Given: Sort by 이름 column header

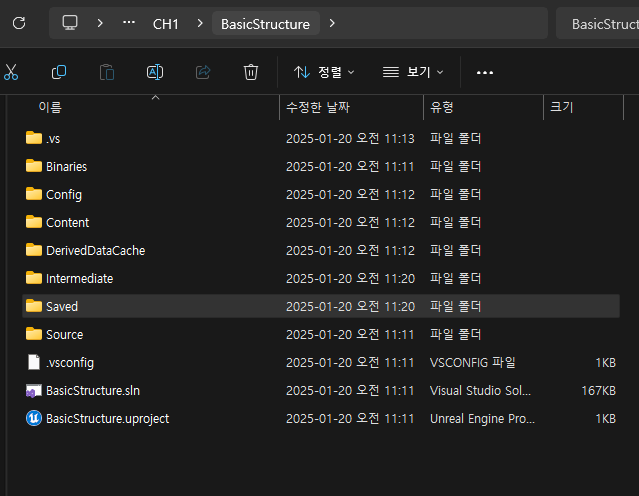Looking at the screenshot, I should [50, 107].
